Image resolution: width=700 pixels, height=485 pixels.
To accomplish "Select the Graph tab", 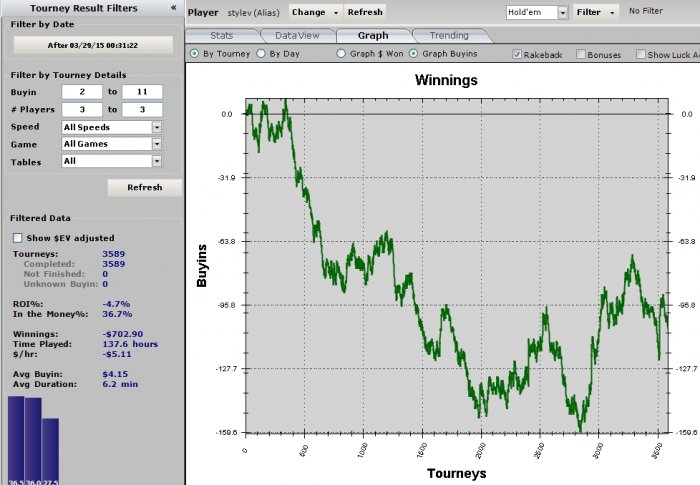I will click(x=373, y=36).
